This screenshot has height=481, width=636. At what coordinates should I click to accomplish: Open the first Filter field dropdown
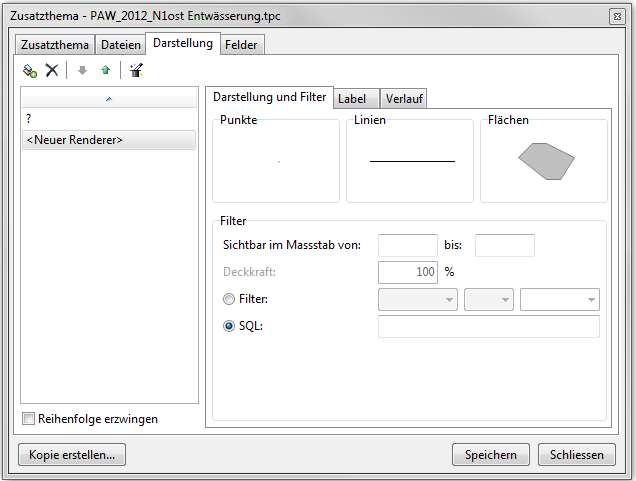418,299
